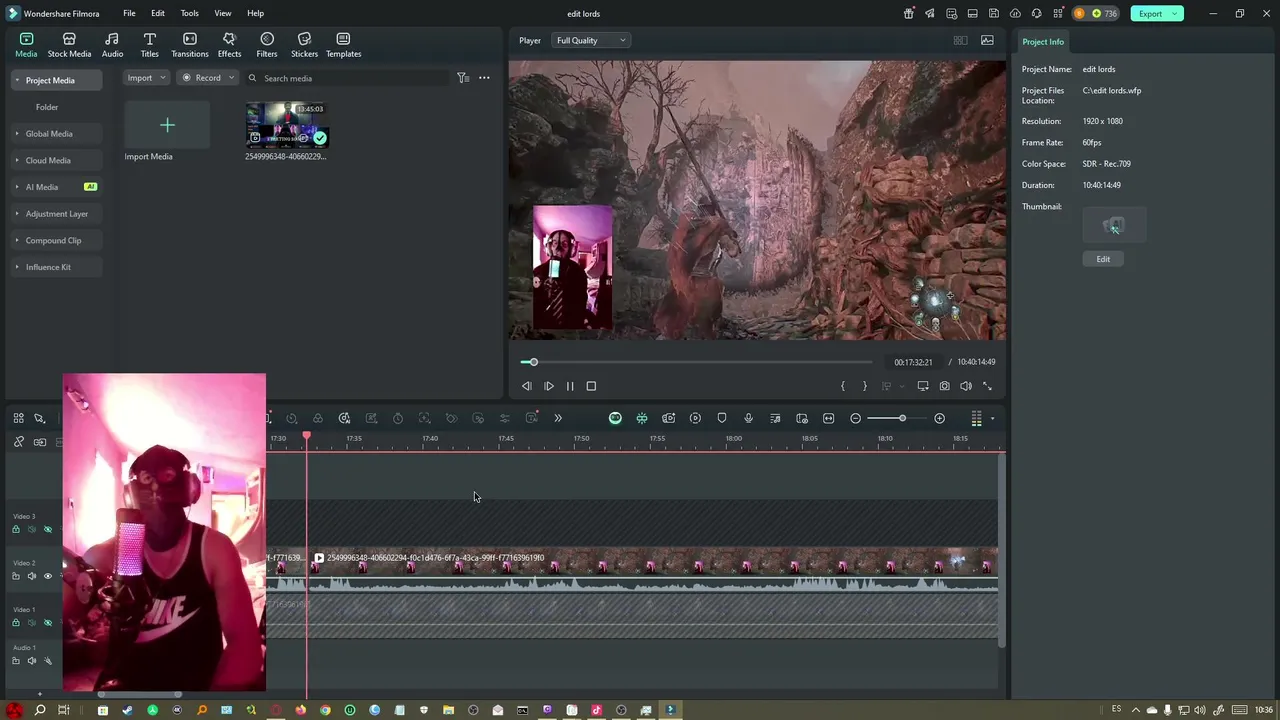Click the green AI copilot face icon
Screen dimensions: 1280x720
(x=615, y=418)
